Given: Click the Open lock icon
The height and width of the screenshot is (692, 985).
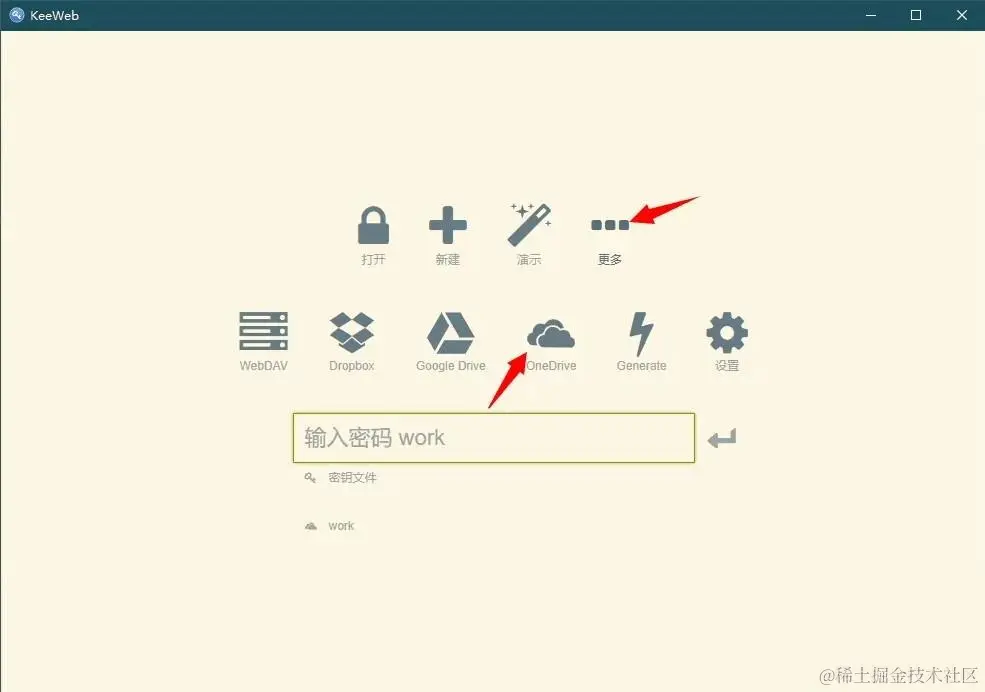Looking at the screenshot, I should click(x=373, y=225).
